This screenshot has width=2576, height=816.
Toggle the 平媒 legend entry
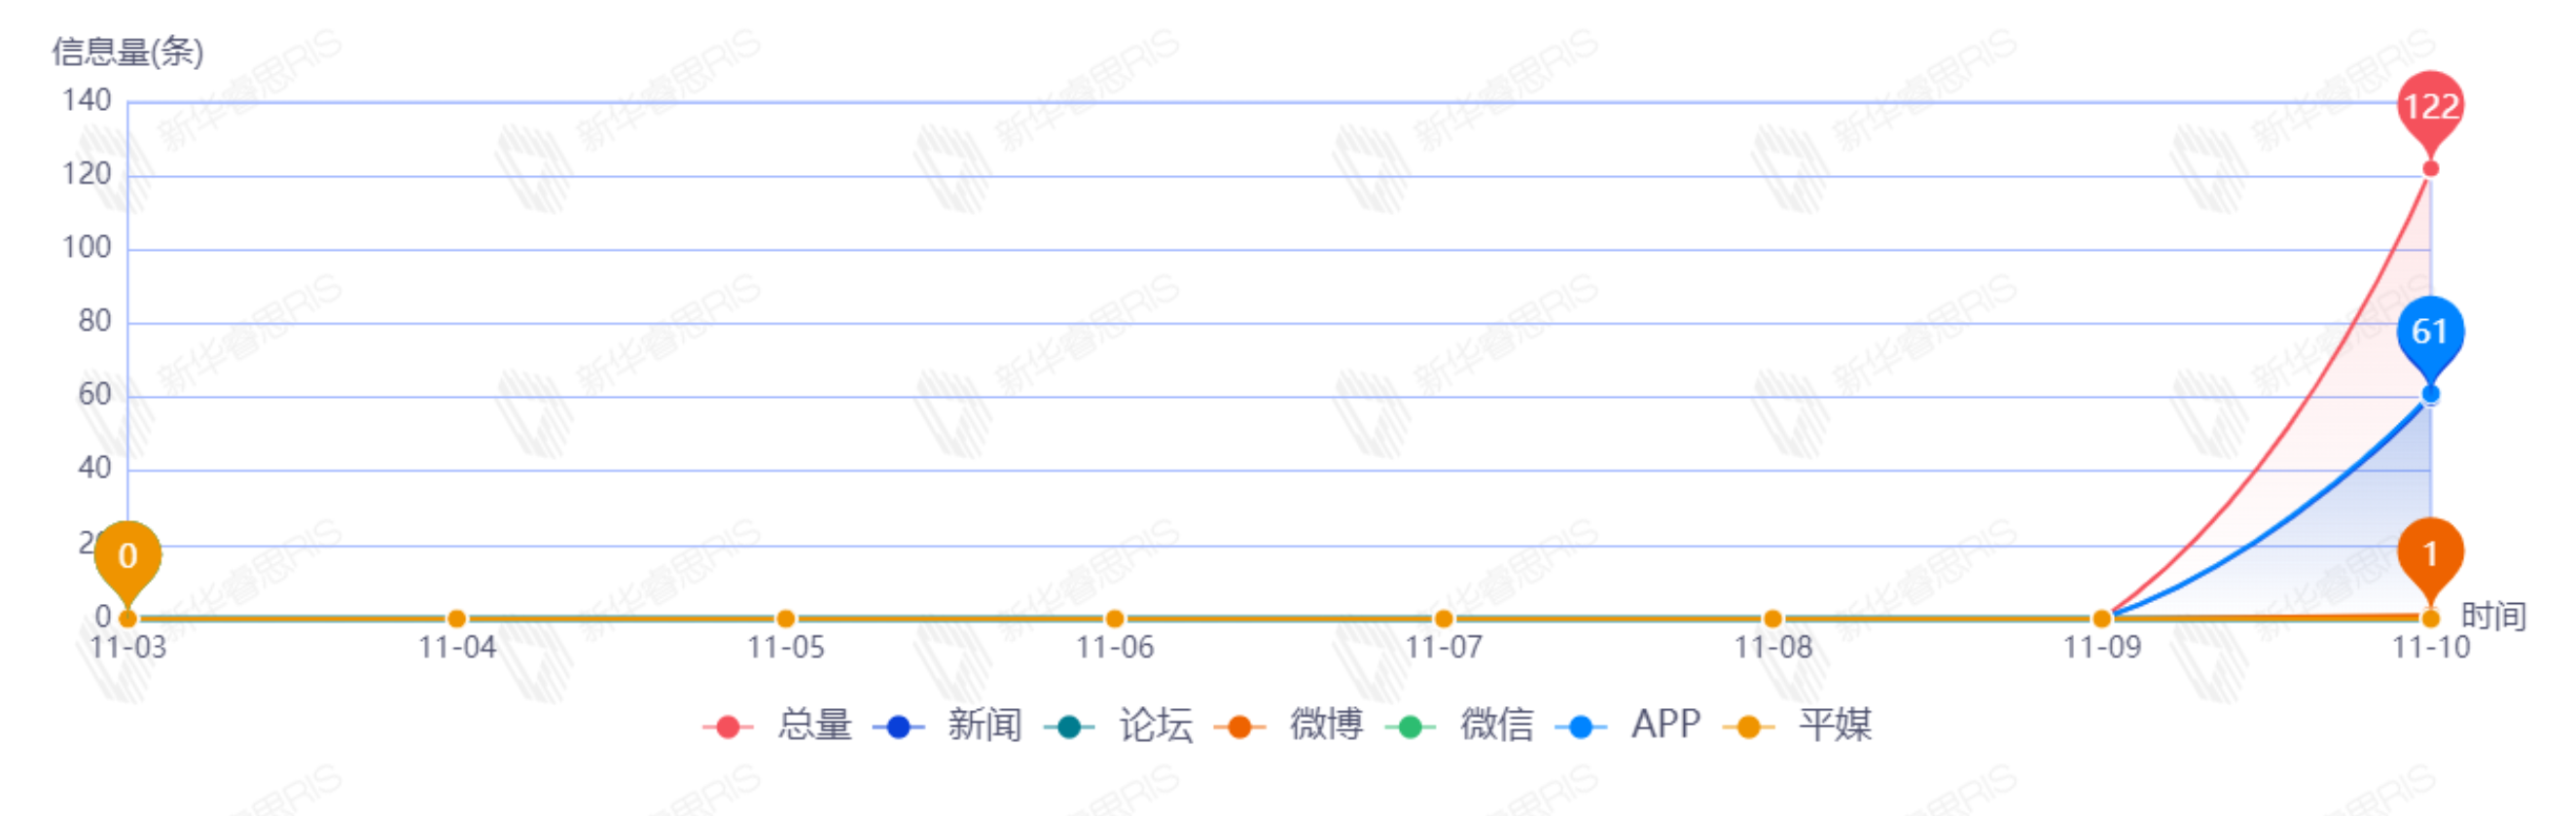click(1798, 725)
